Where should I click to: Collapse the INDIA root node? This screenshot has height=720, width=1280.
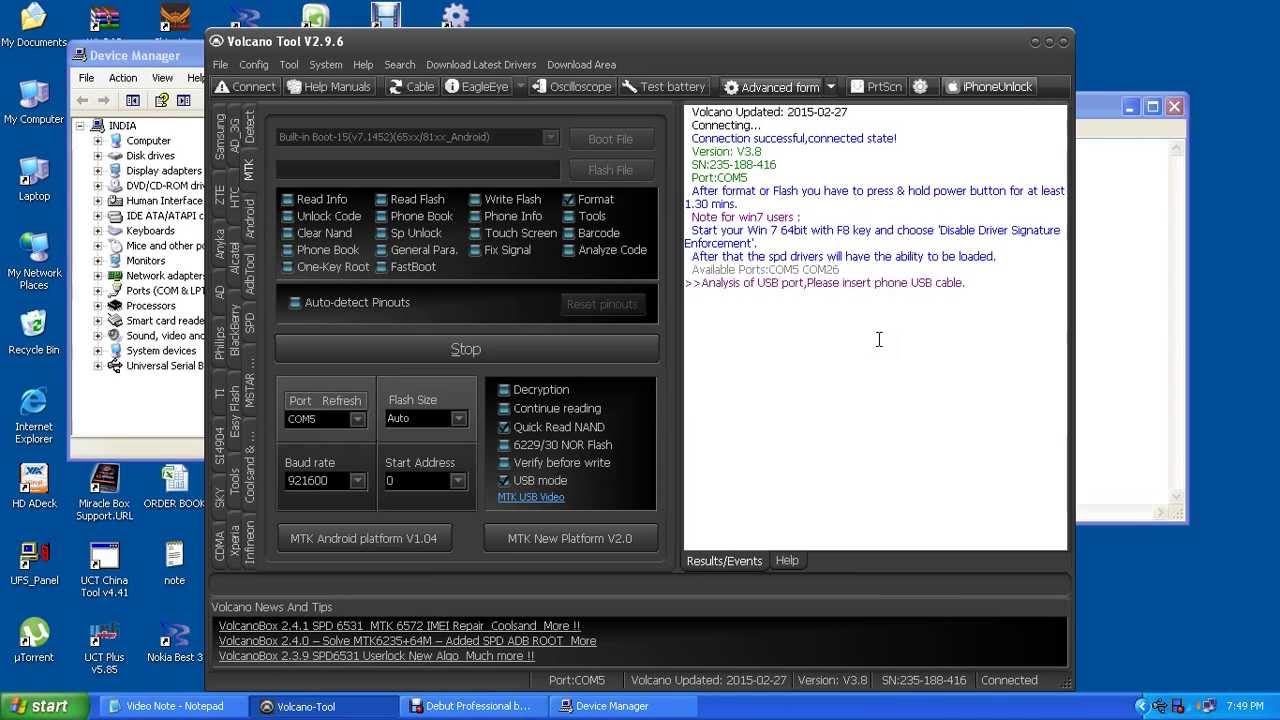[80, 126]
